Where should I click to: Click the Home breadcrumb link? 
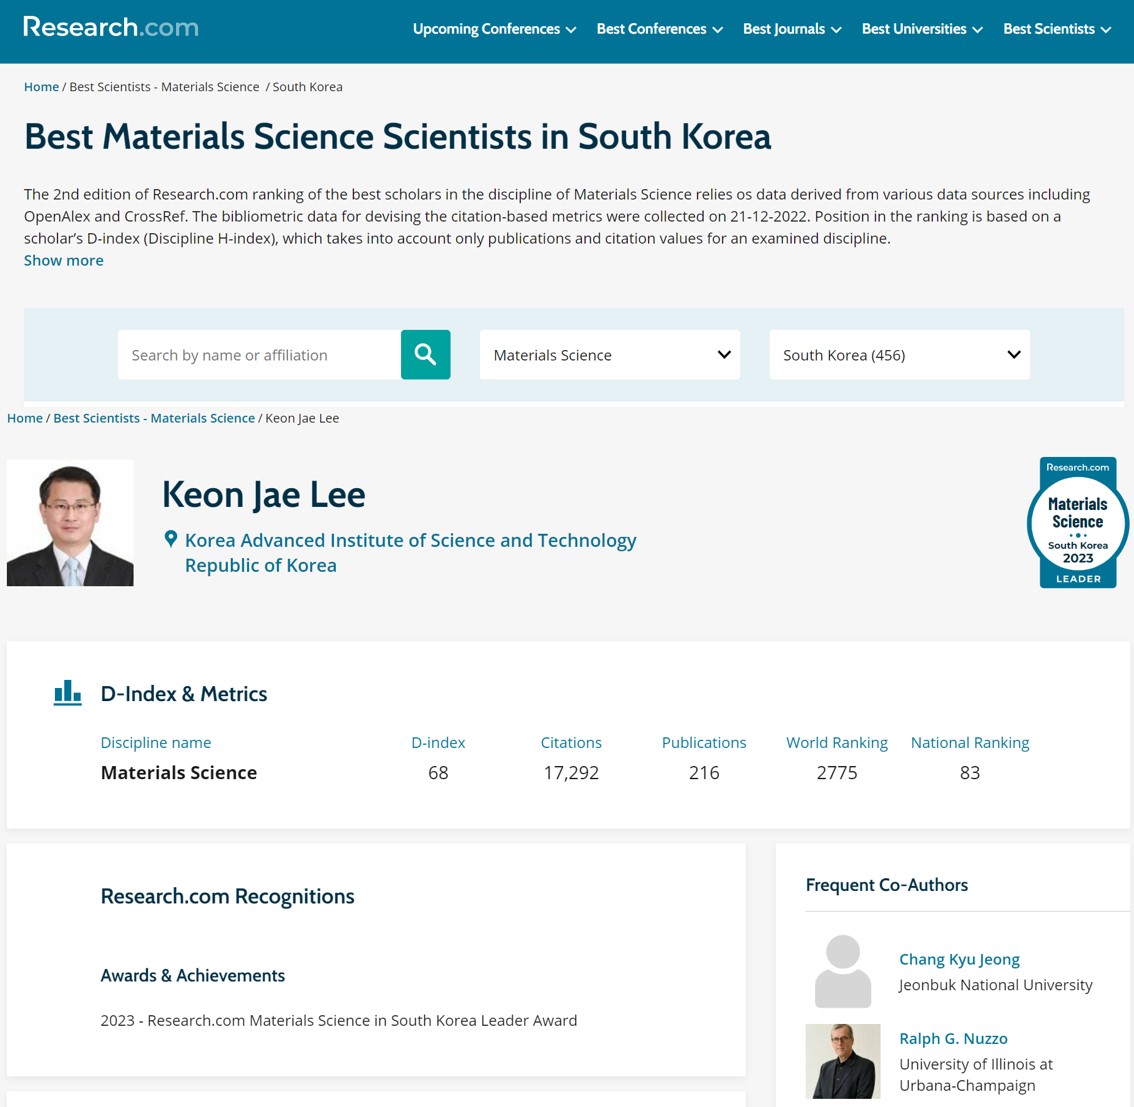(41, 86)
